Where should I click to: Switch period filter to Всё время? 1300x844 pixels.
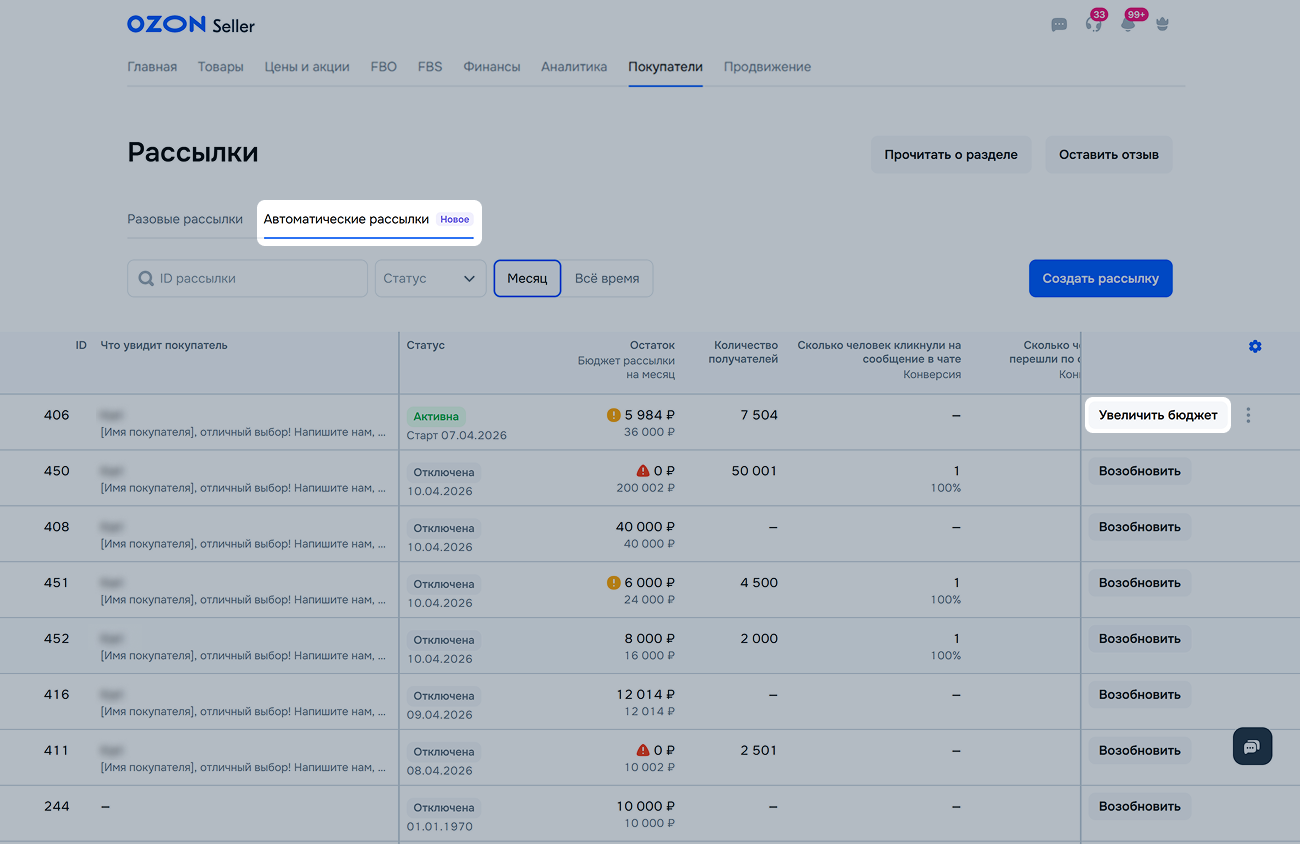pyautogui.click(x=607, y=279)
